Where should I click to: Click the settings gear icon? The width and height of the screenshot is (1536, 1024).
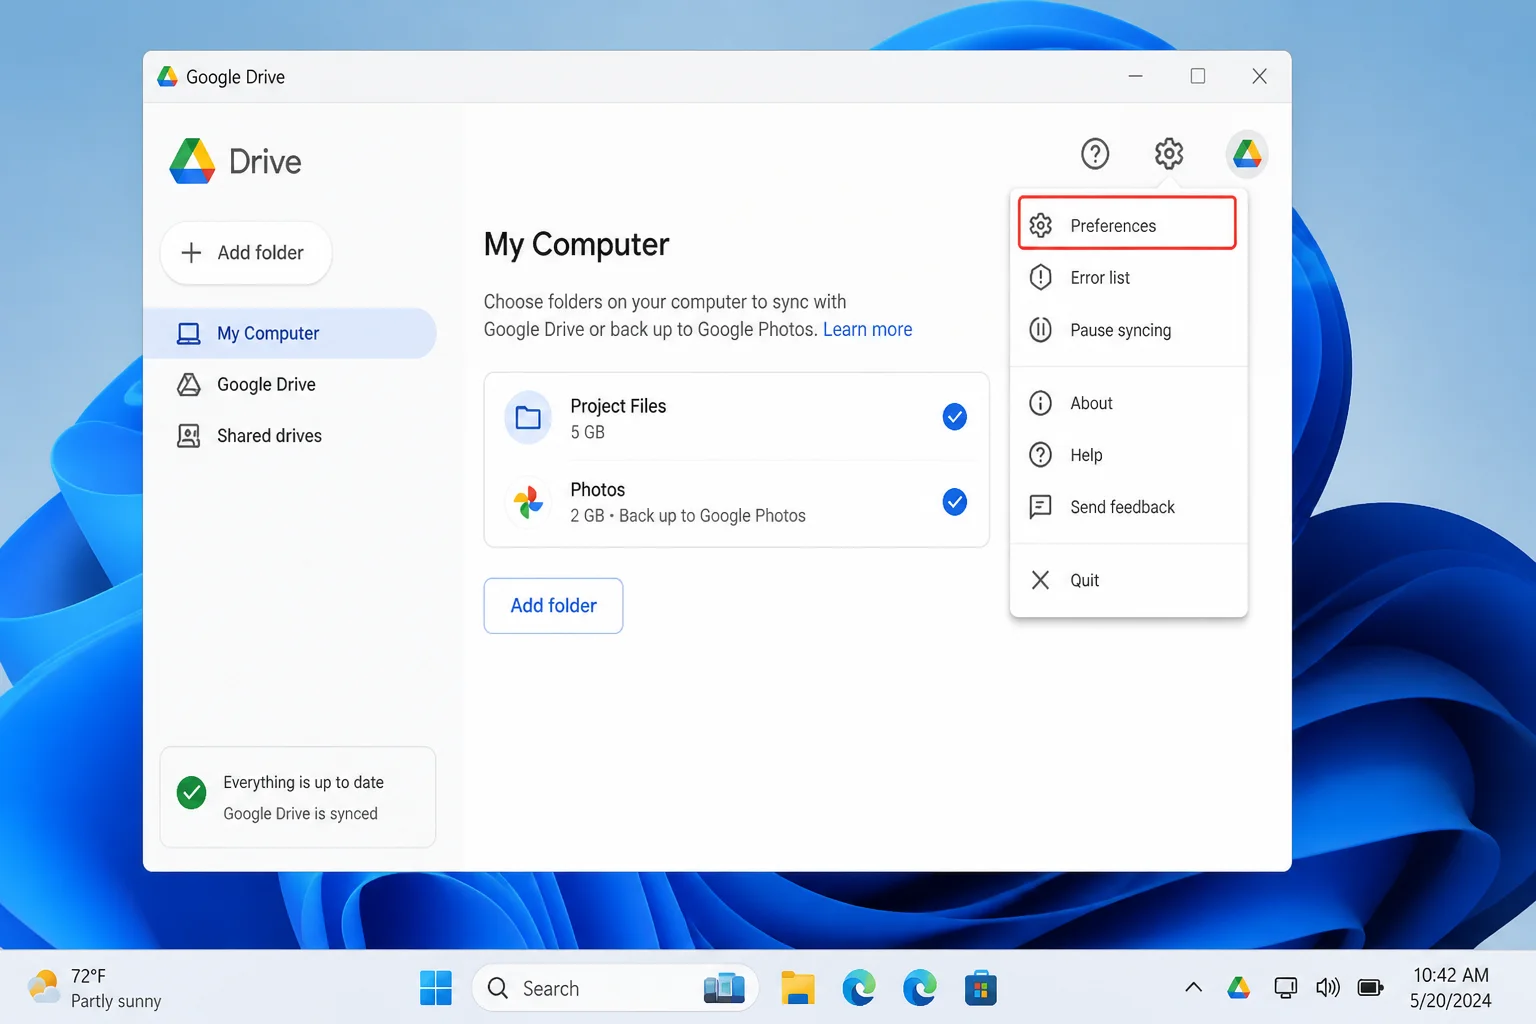[x=1169, y=154]
